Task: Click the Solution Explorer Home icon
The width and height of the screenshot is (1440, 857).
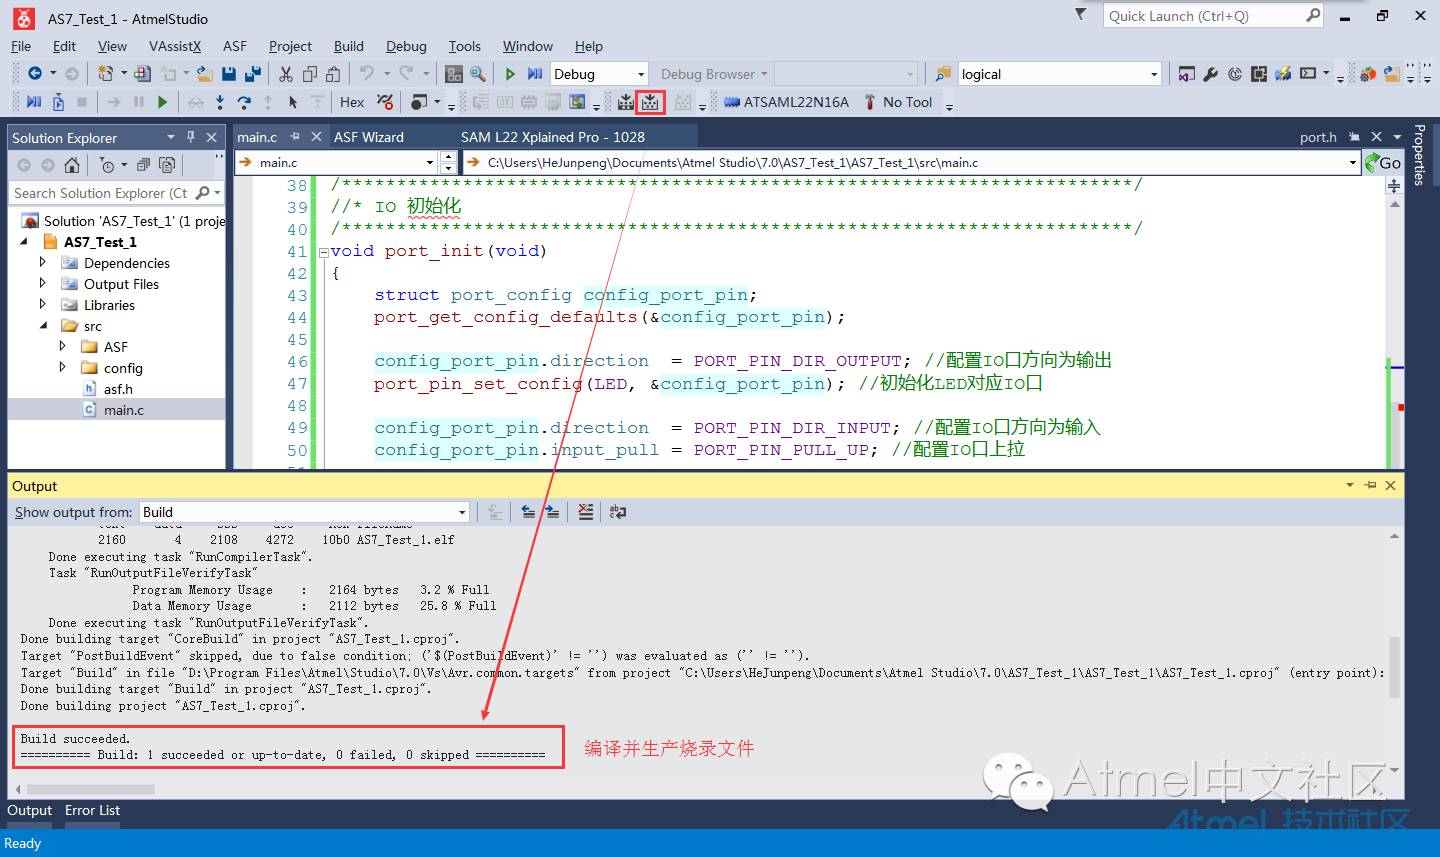Action: (72, 165)
